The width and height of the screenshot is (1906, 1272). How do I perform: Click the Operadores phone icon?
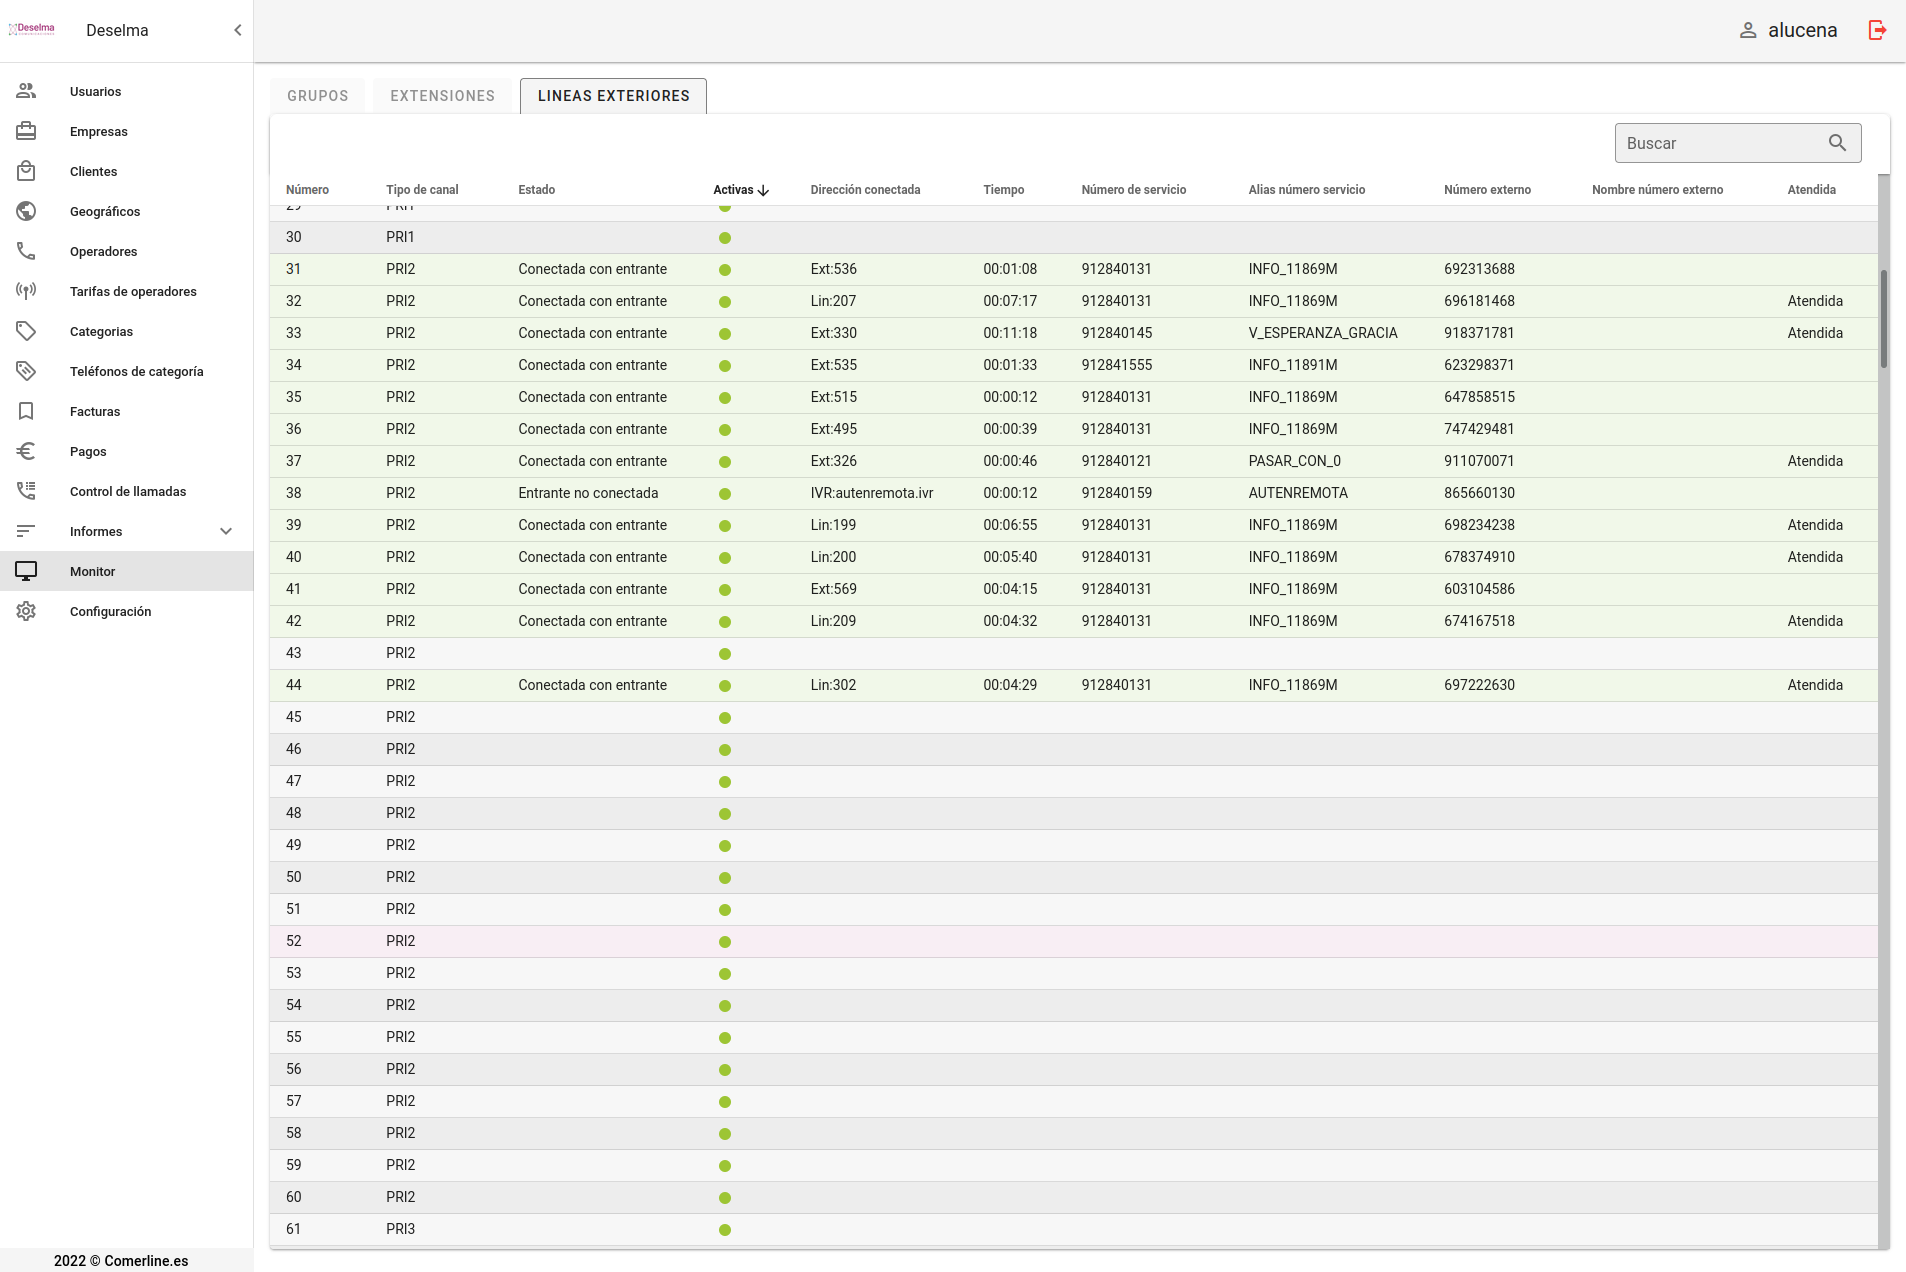[x=26, y=251]
